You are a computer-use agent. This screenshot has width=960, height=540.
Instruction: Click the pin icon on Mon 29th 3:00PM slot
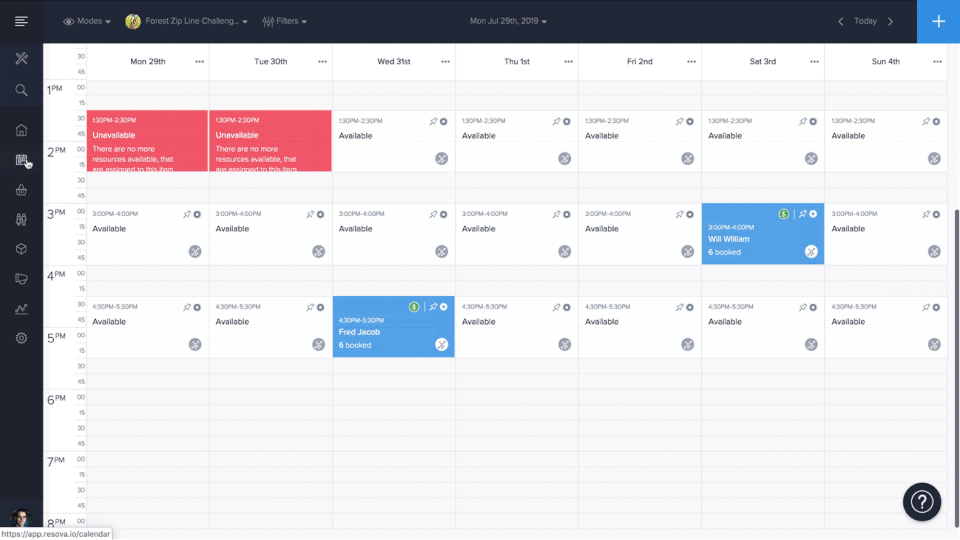187,215
